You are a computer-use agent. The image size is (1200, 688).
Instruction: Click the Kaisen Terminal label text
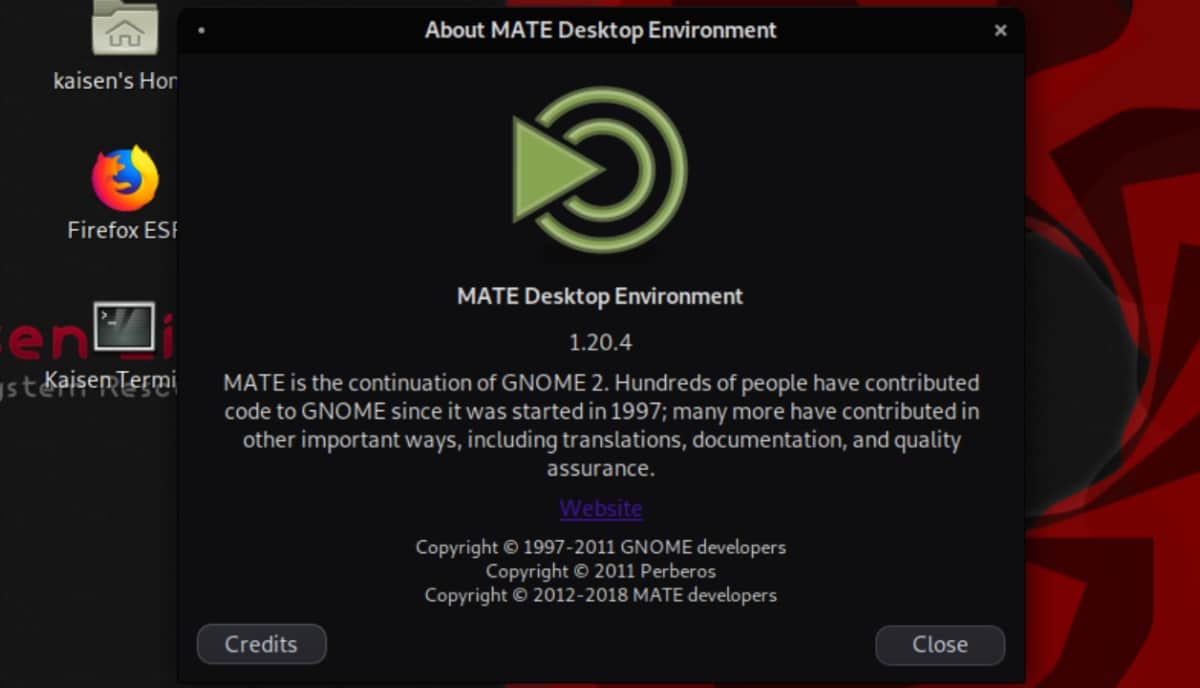[x=110, y=380]
